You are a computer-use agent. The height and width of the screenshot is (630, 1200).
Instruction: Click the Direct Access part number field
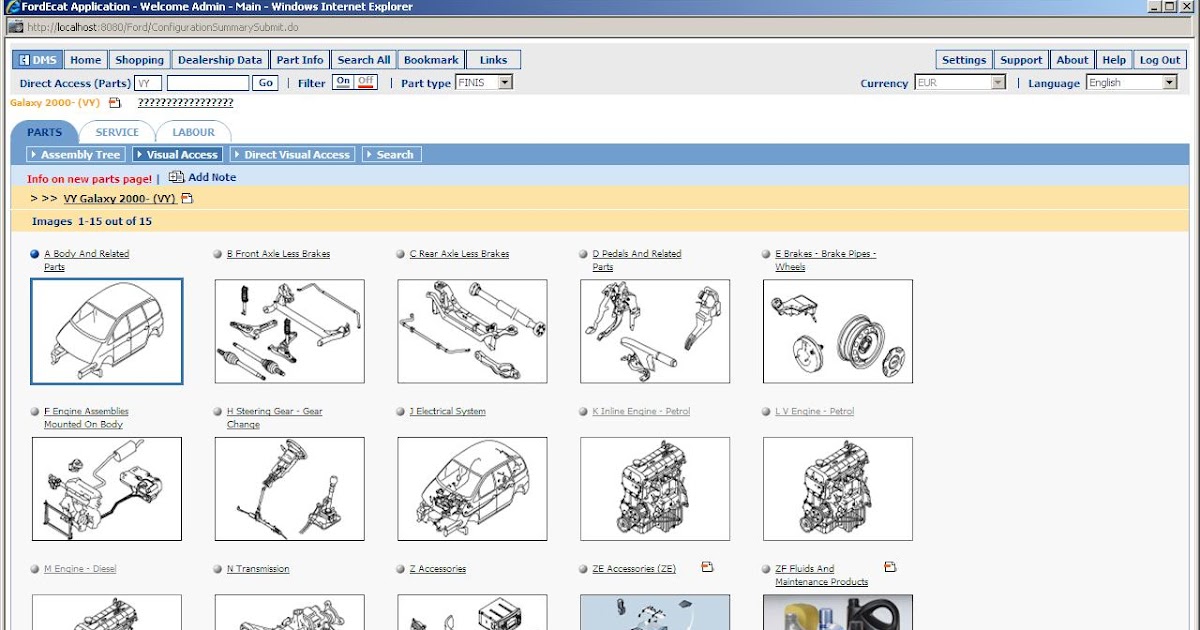click(x=208, y=83)
